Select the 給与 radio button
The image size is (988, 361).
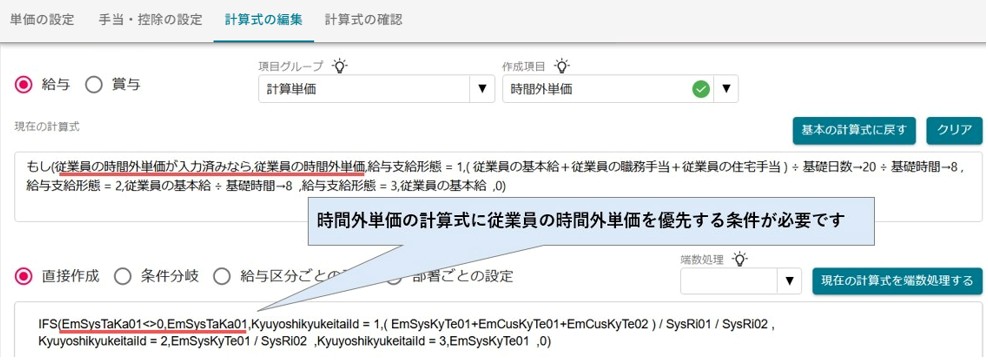coord(23,85)
